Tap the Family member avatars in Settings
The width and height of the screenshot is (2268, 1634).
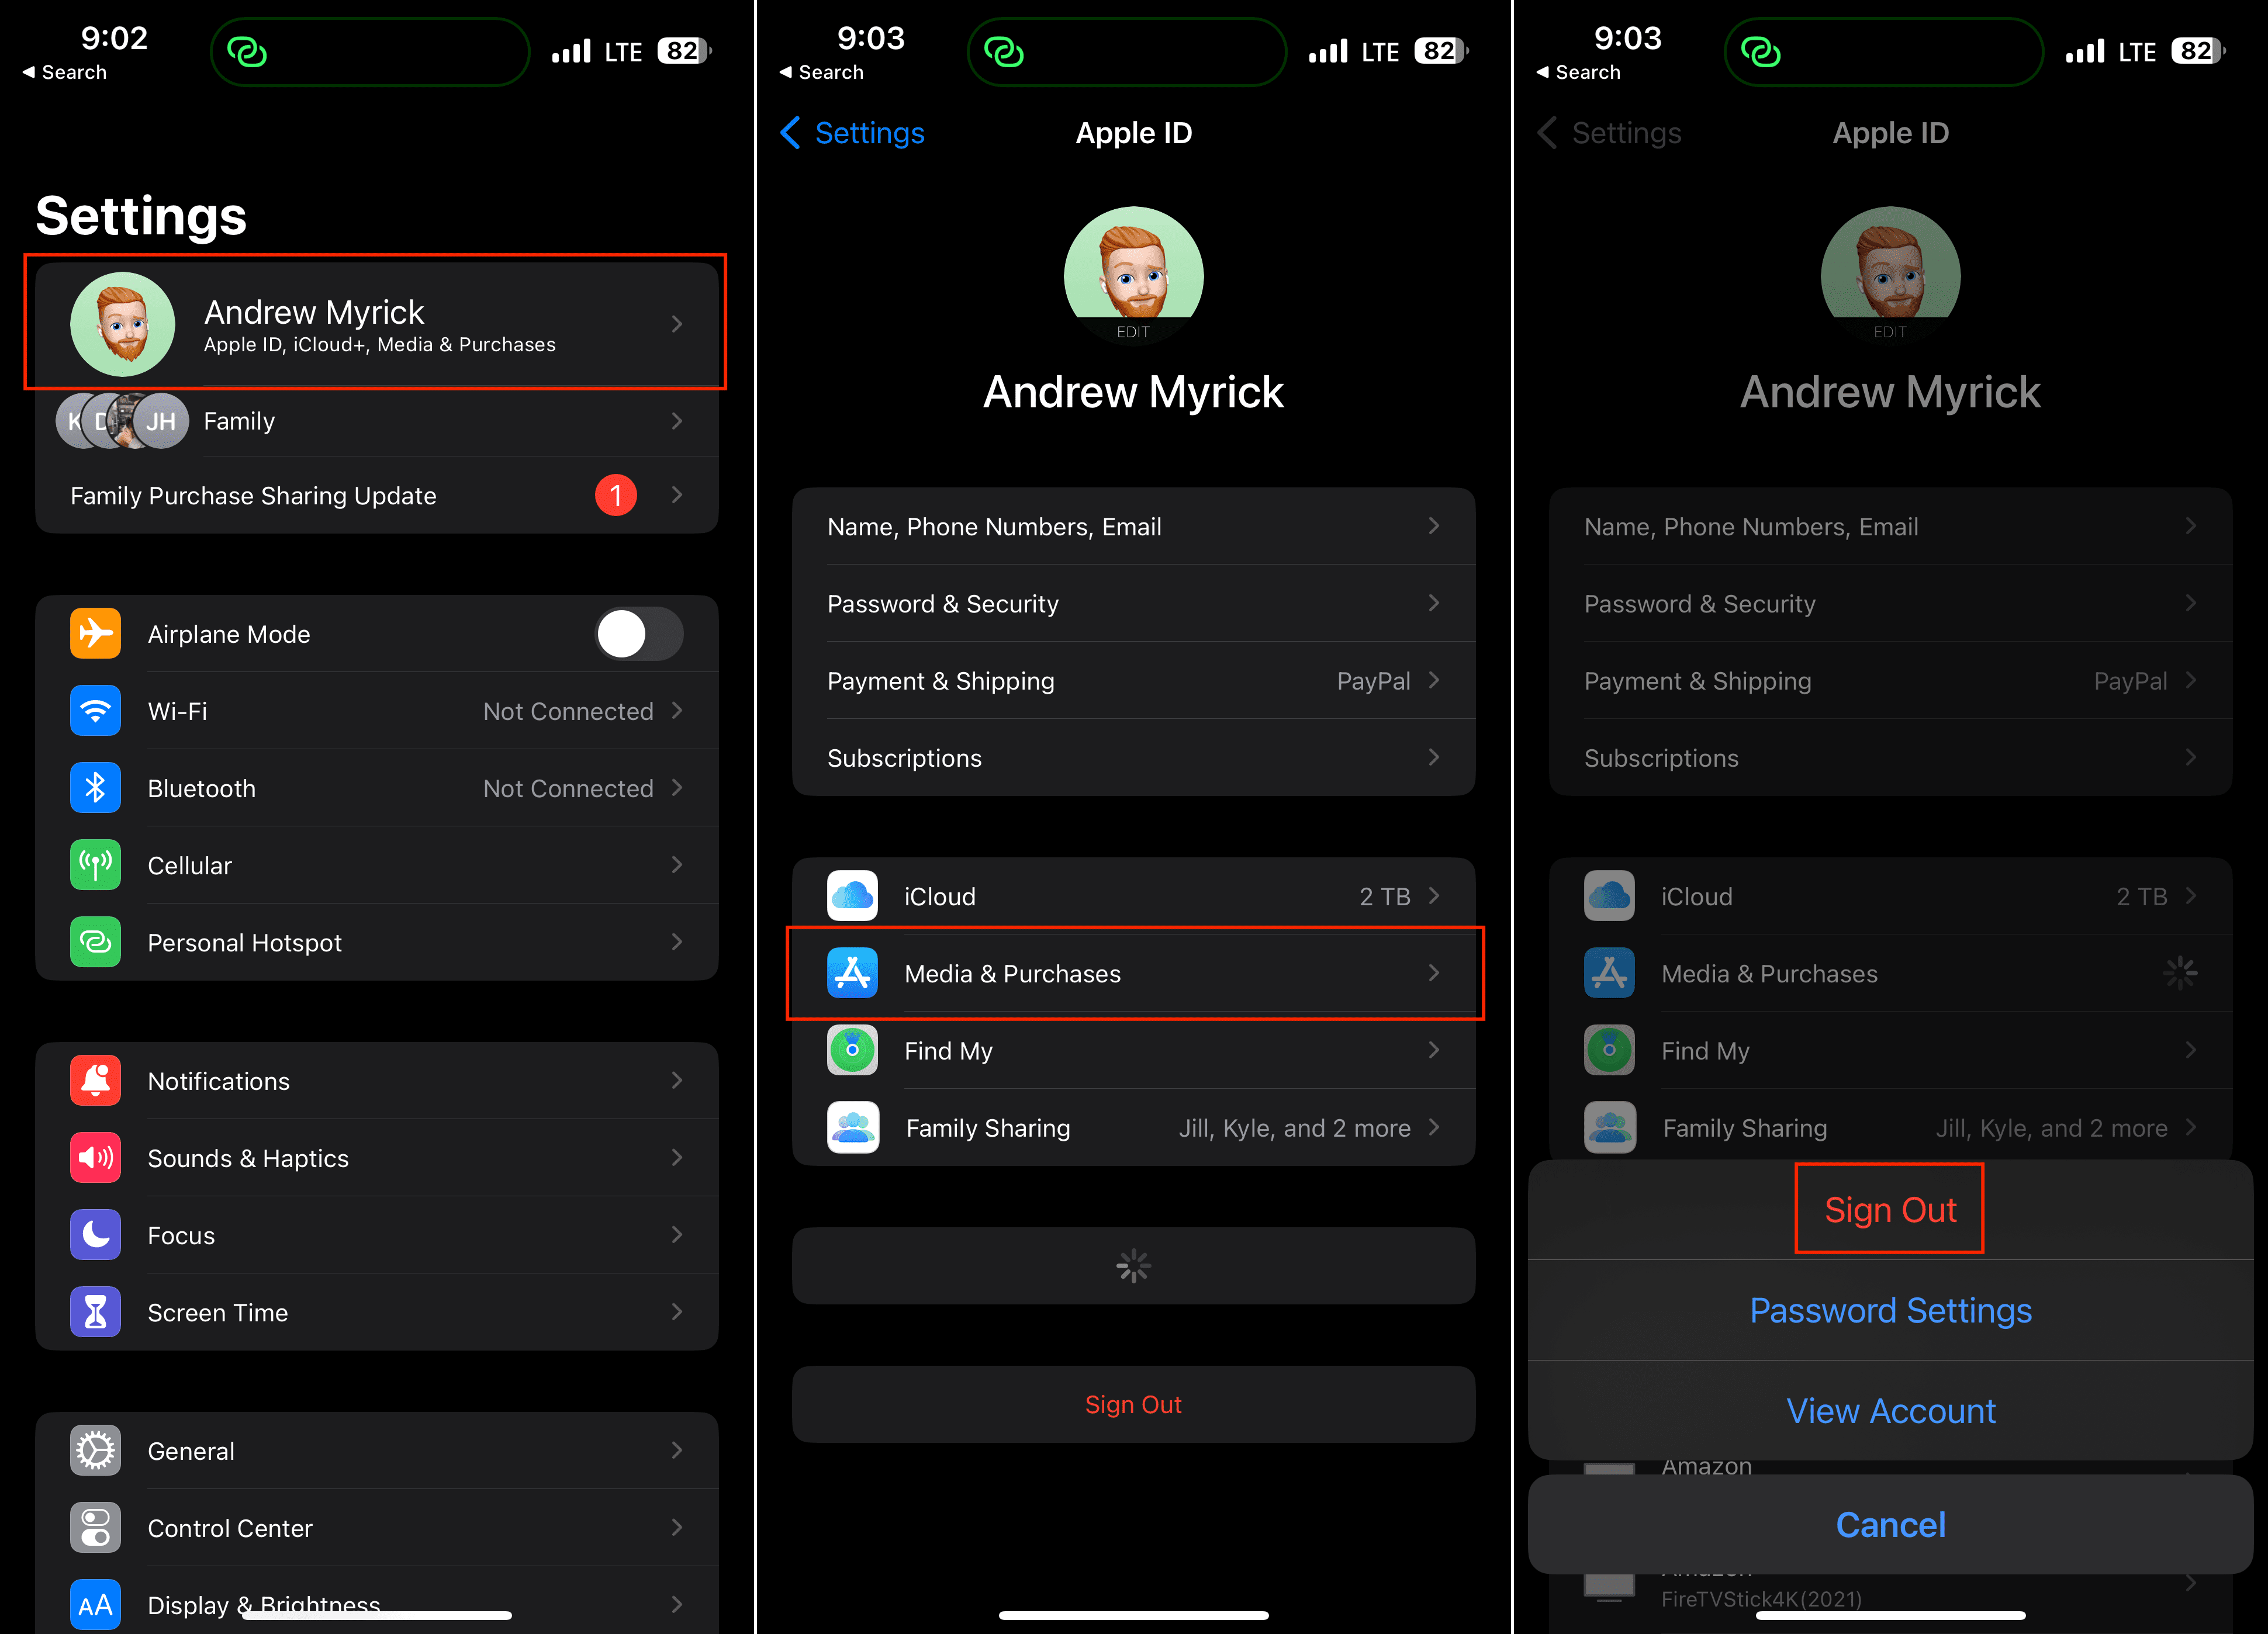(x=122, y=421)
